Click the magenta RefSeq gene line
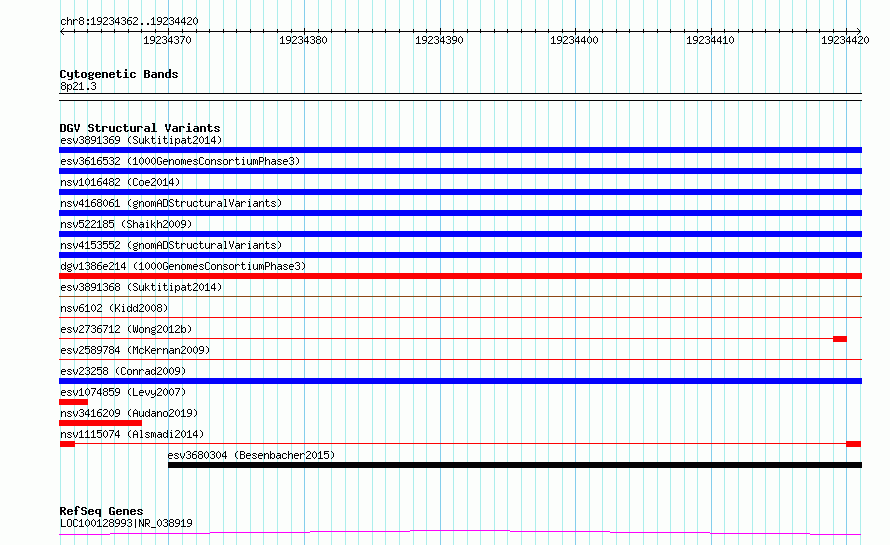Image resolution: width=890 pixels, height=545 pixels. [x=460, y=532]
